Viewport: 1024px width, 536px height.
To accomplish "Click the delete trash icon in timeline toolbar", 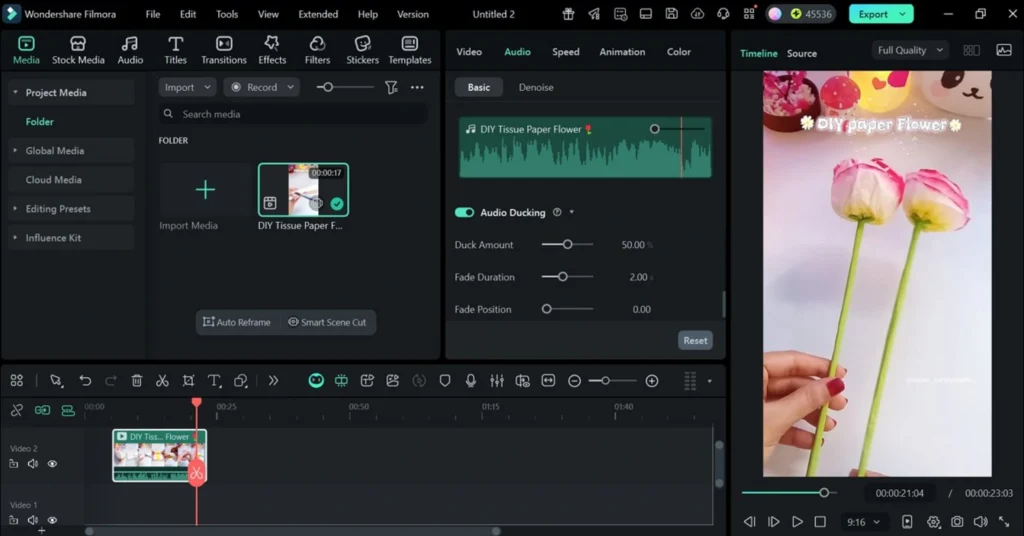I will (x=137, y=381).
